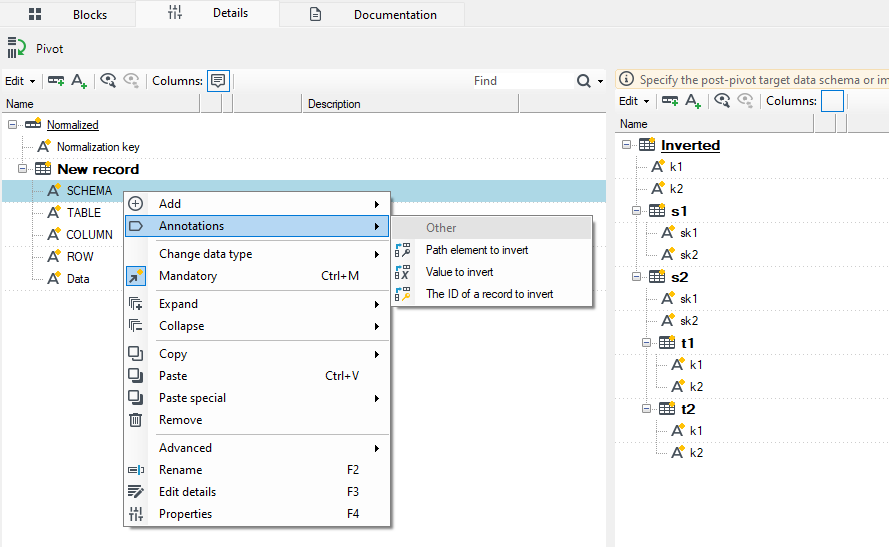Select the Data attribute row

(x=78, y=279)
